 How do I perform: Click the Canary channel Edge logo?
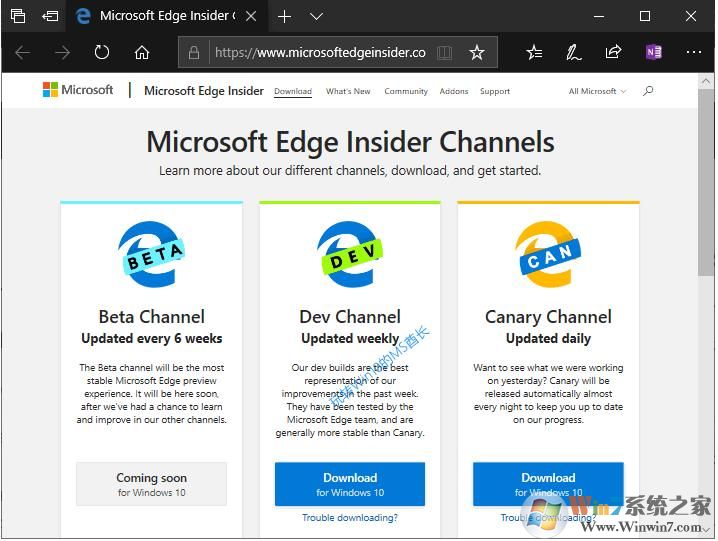click(548, 254)
